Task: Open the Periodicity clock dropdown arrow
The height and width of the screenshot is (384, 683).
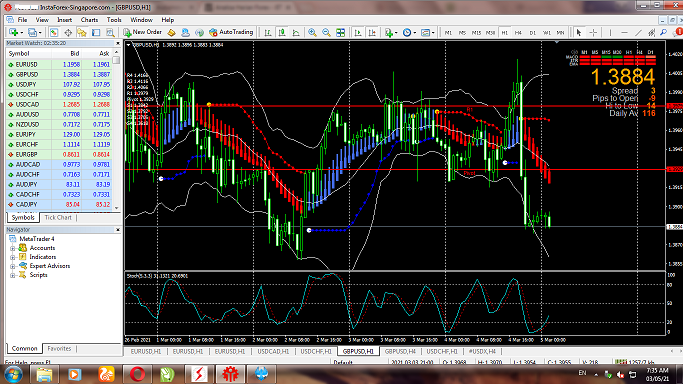Action: pos(414,33)
